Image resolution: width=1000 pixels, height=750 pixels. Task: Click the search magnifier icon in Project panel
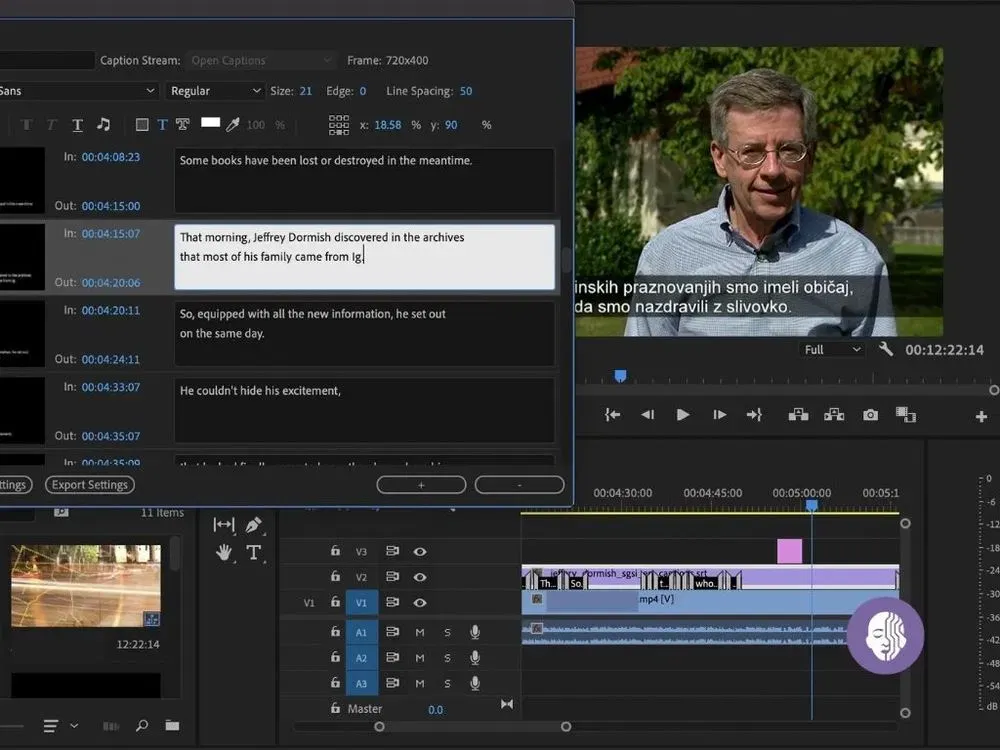pyautogui.click(x=142, y=725)
